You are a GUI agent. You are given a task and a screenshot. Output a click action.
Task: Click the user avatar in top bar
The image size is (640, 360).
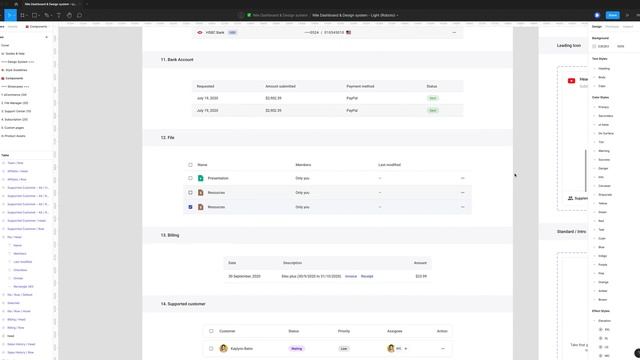tap(597, 15)
